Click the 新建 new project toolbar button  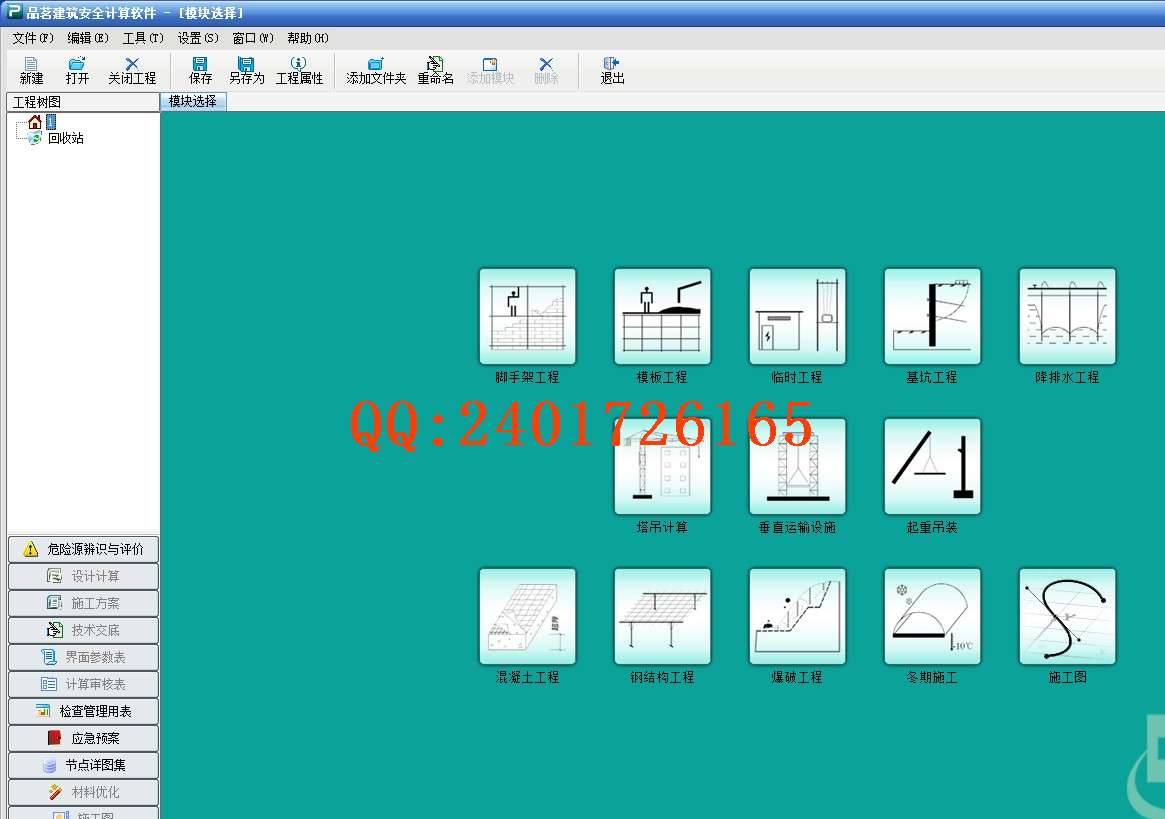31,70
